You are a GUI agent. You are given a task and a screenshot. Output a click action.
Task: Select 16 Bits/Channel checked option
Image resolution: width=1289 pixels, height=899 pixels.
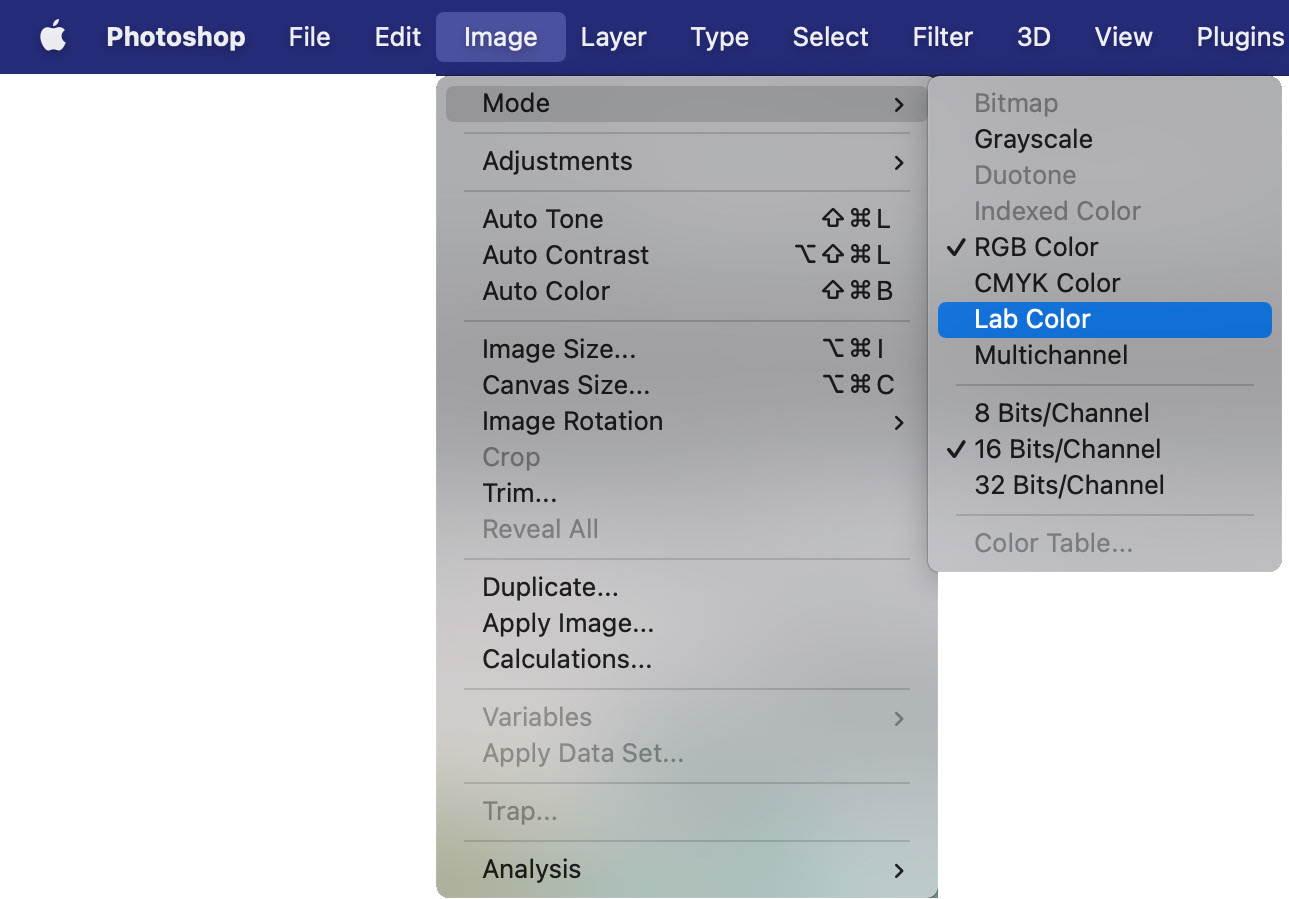click(x=1067, y=449)
